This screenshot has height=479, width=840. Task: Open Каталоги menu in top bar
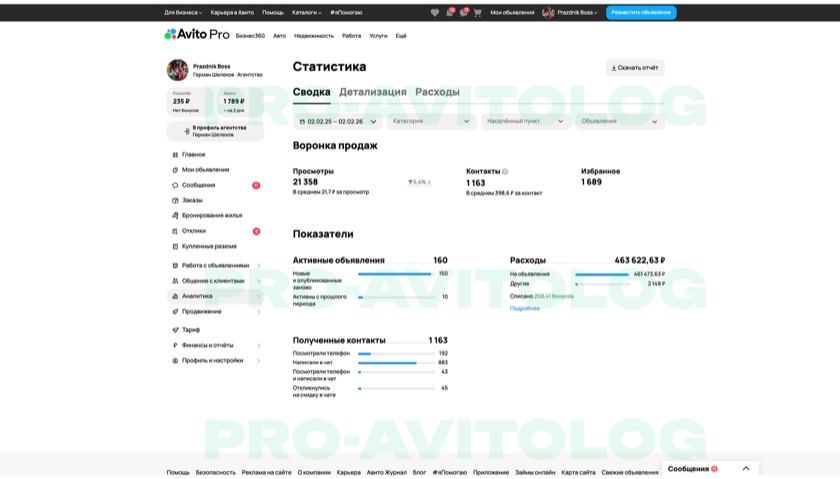(x=306, y=13)
